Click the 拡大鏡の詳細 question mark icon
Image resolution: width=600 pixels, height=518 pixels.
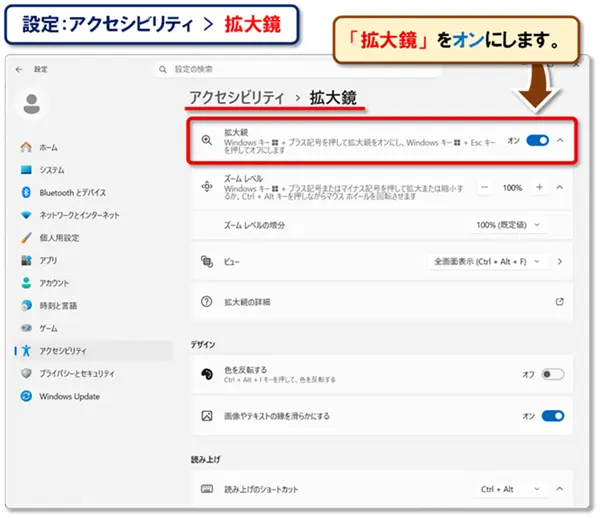click(207, 302)
